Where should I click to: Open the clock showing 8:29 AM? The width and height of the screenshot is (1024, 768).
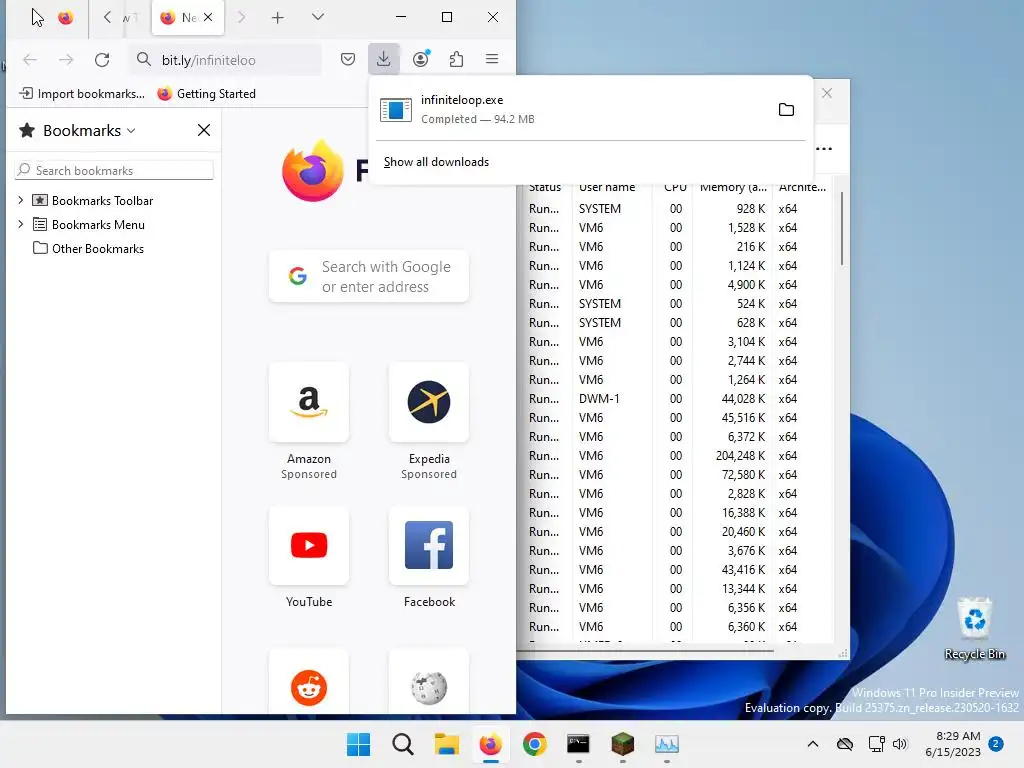[x=953, y=744]
